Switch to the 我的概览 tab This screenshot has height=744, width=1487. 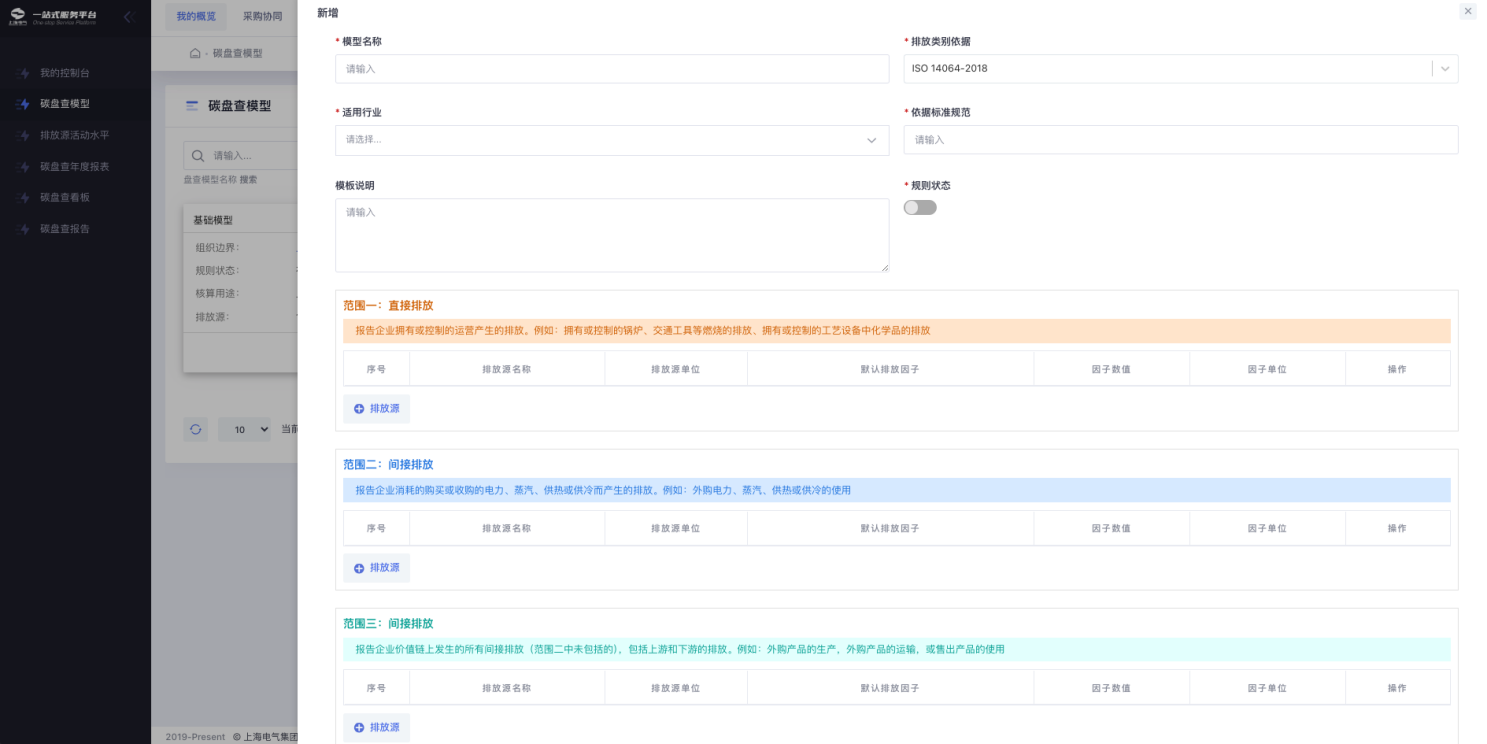click(x=195, y=17)
